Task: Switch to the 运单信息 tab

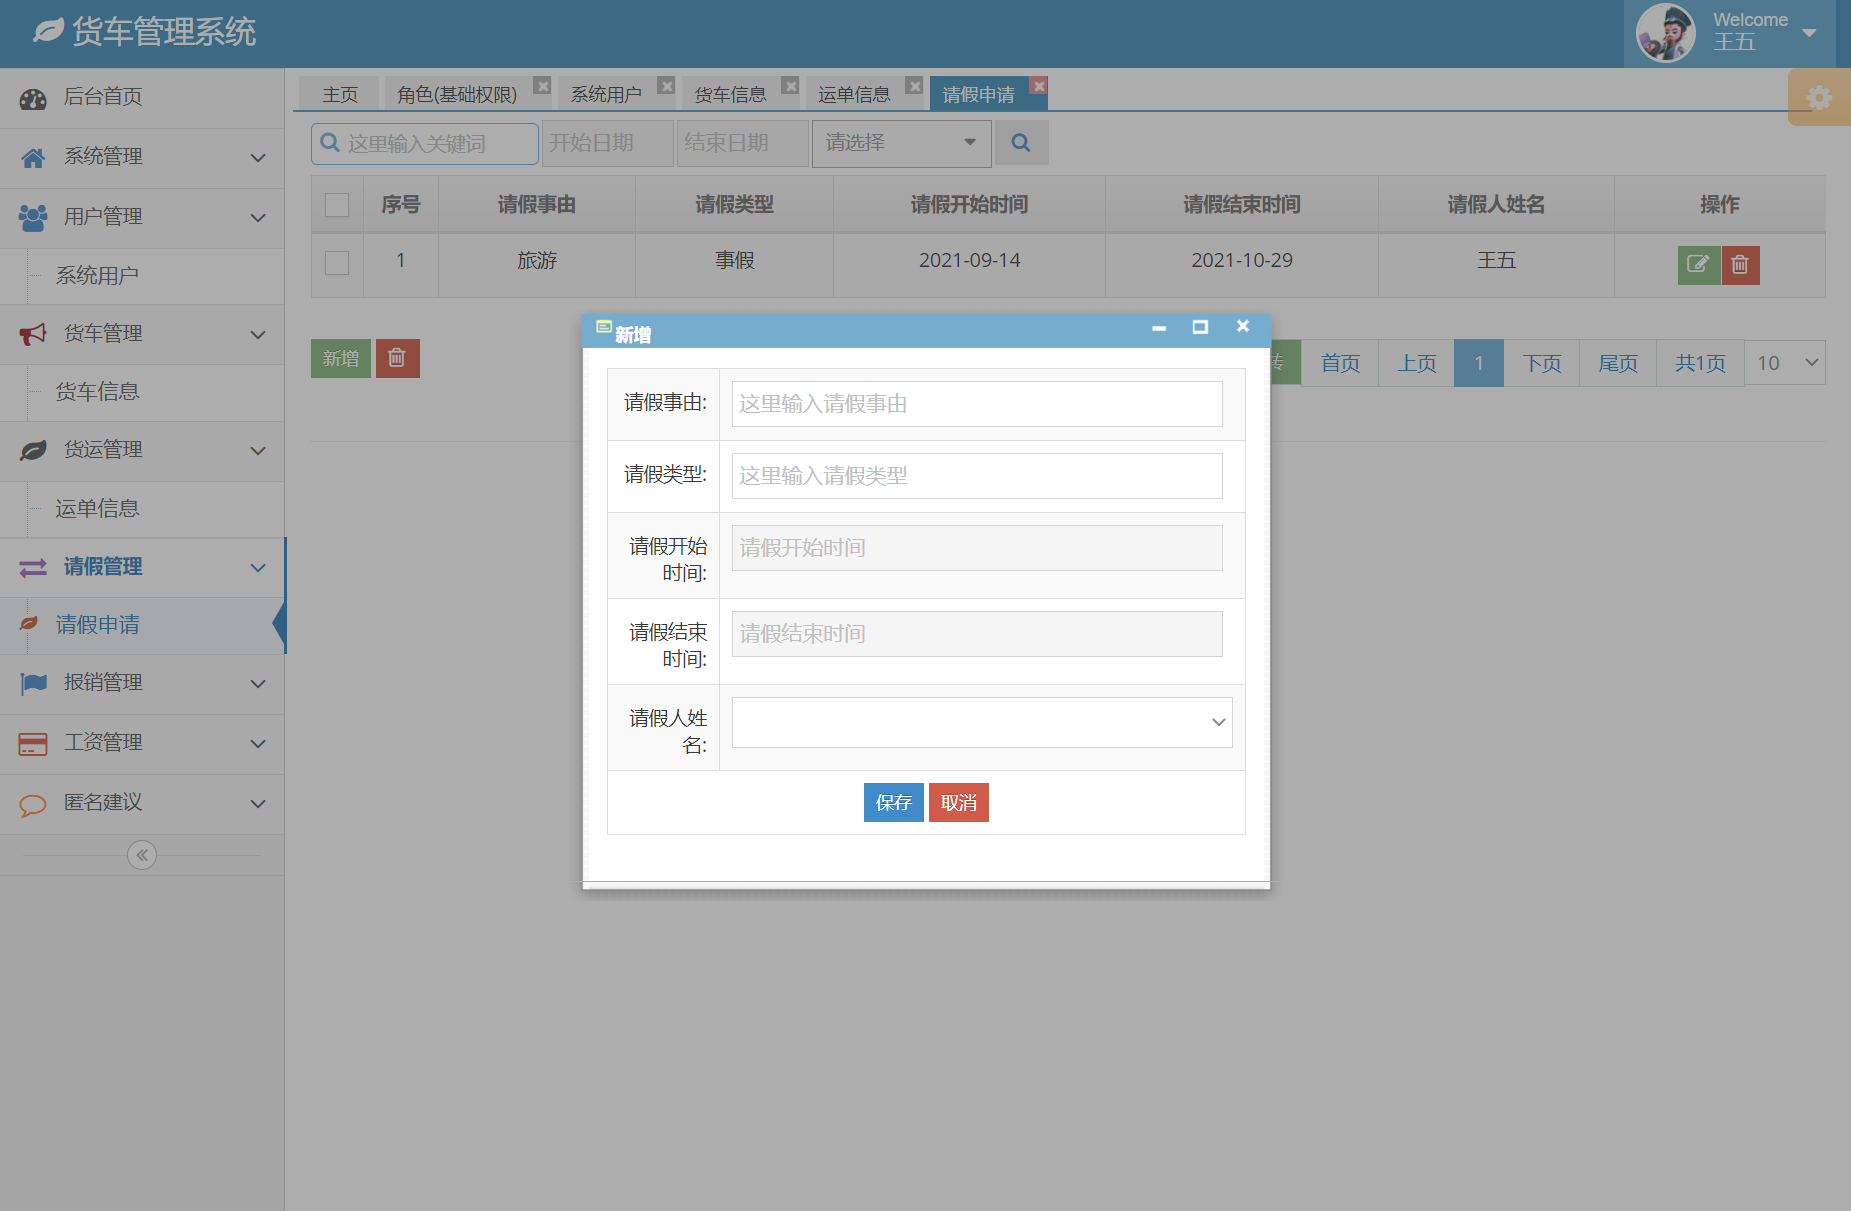Action: click(855, 93)
